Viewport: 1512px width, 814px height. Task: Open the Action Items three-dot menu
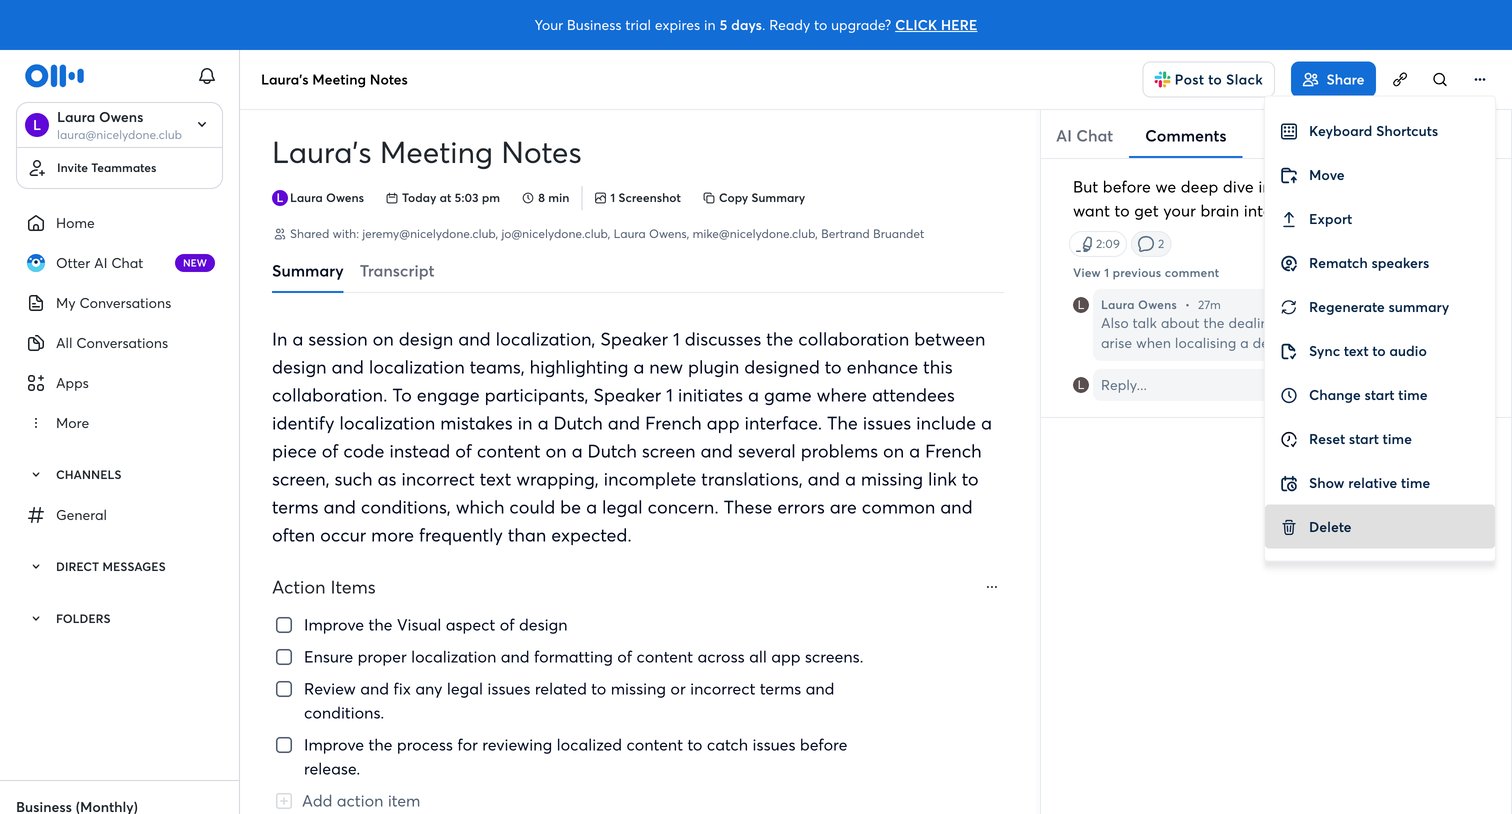[x=992, y=587]
